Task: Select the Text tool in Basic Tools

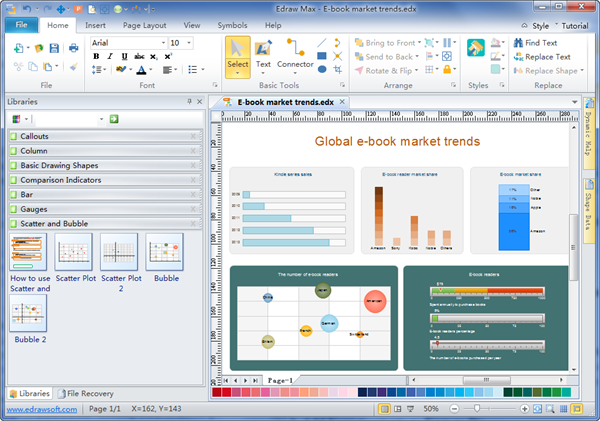Action: [x=263, y=54]
